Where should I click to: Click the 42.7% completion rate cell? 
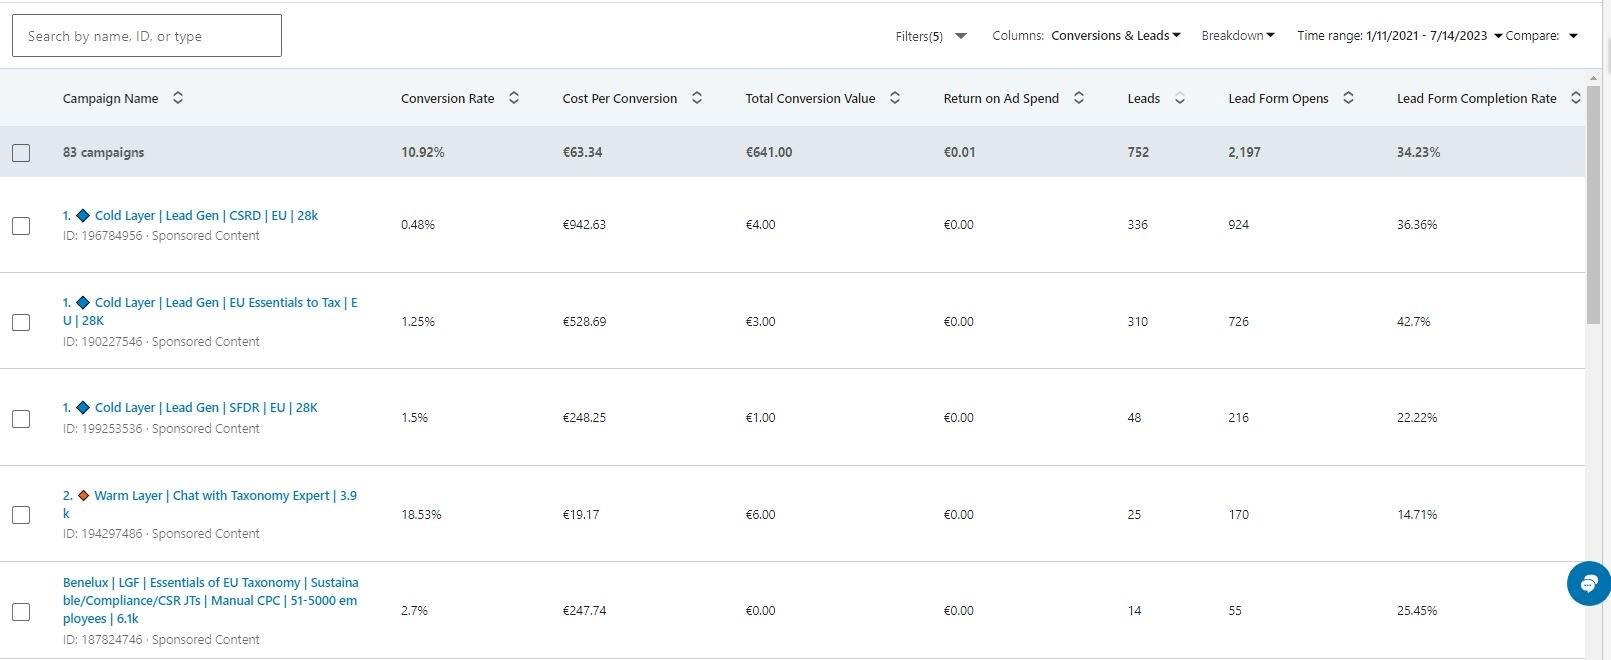1414,322
